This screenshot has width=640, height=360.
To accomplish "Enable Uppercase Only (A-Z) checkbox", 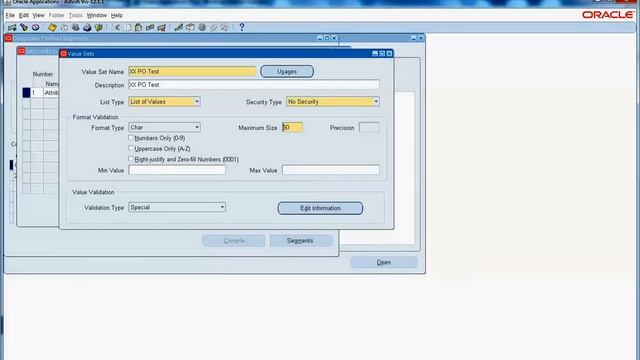I will click(x=131, y=149).
